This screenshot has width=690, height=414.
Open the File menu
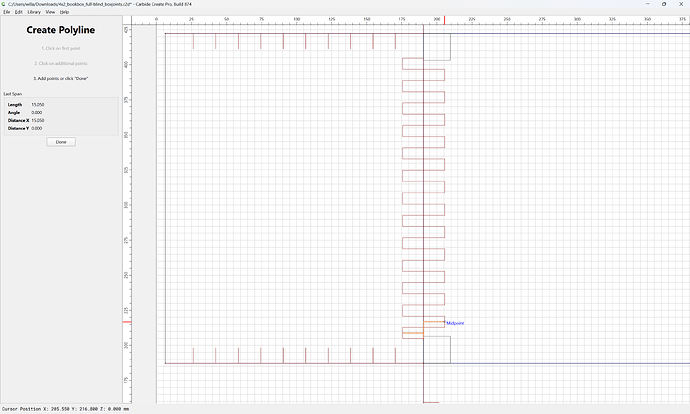tap(7, 12)
